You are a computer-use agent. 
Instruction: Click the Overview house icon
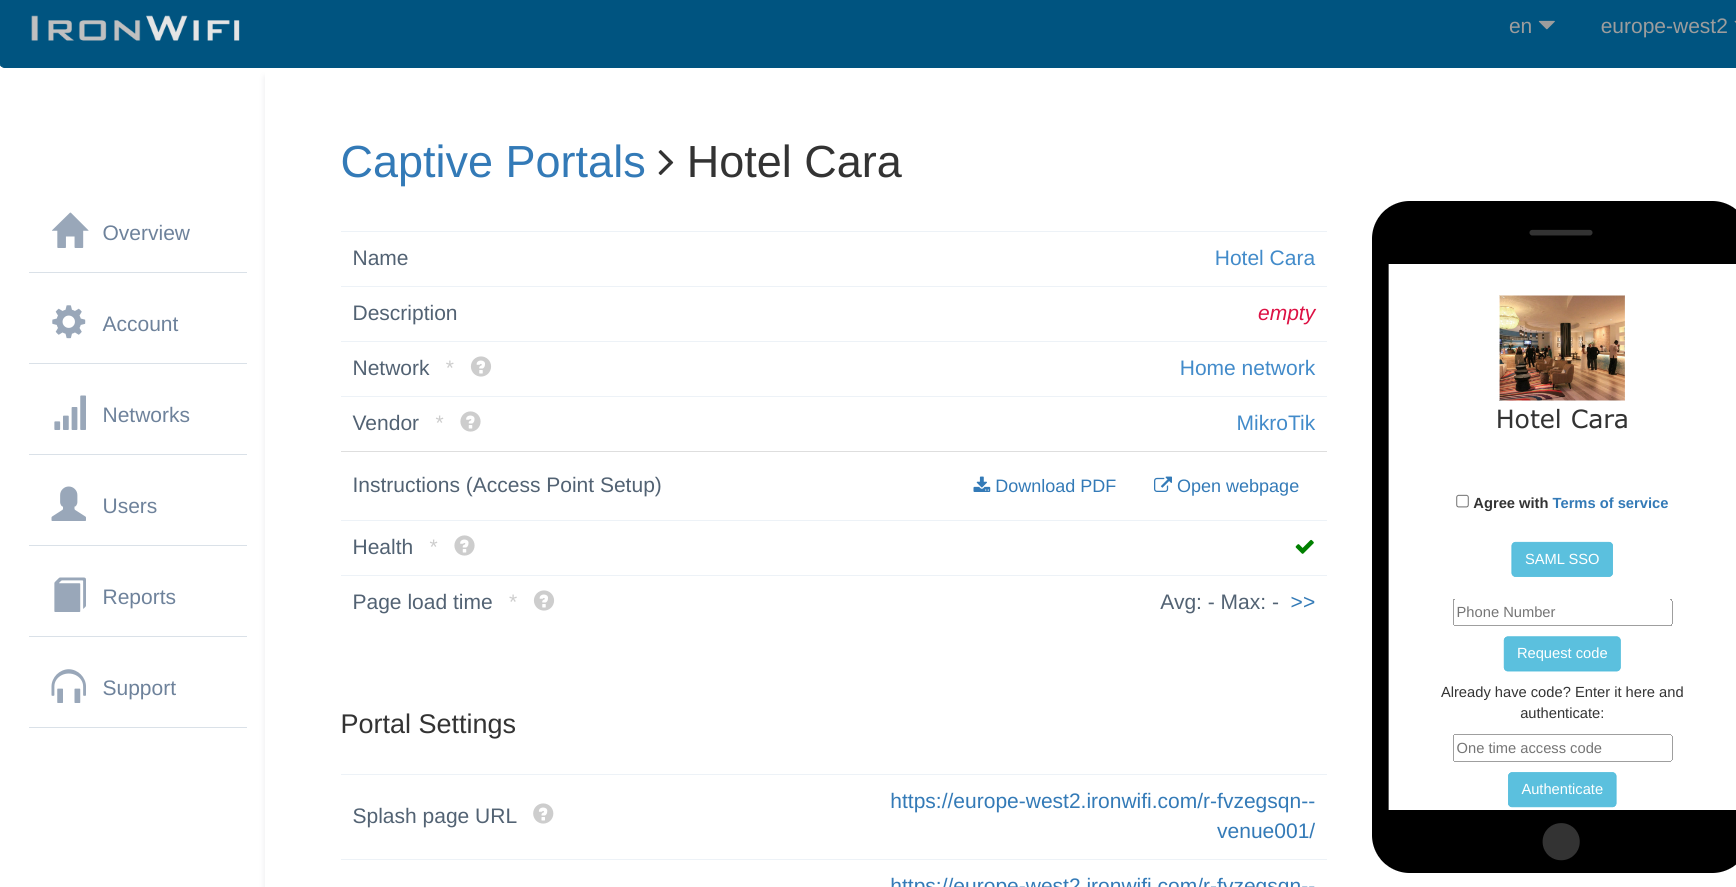coord(70,231)
